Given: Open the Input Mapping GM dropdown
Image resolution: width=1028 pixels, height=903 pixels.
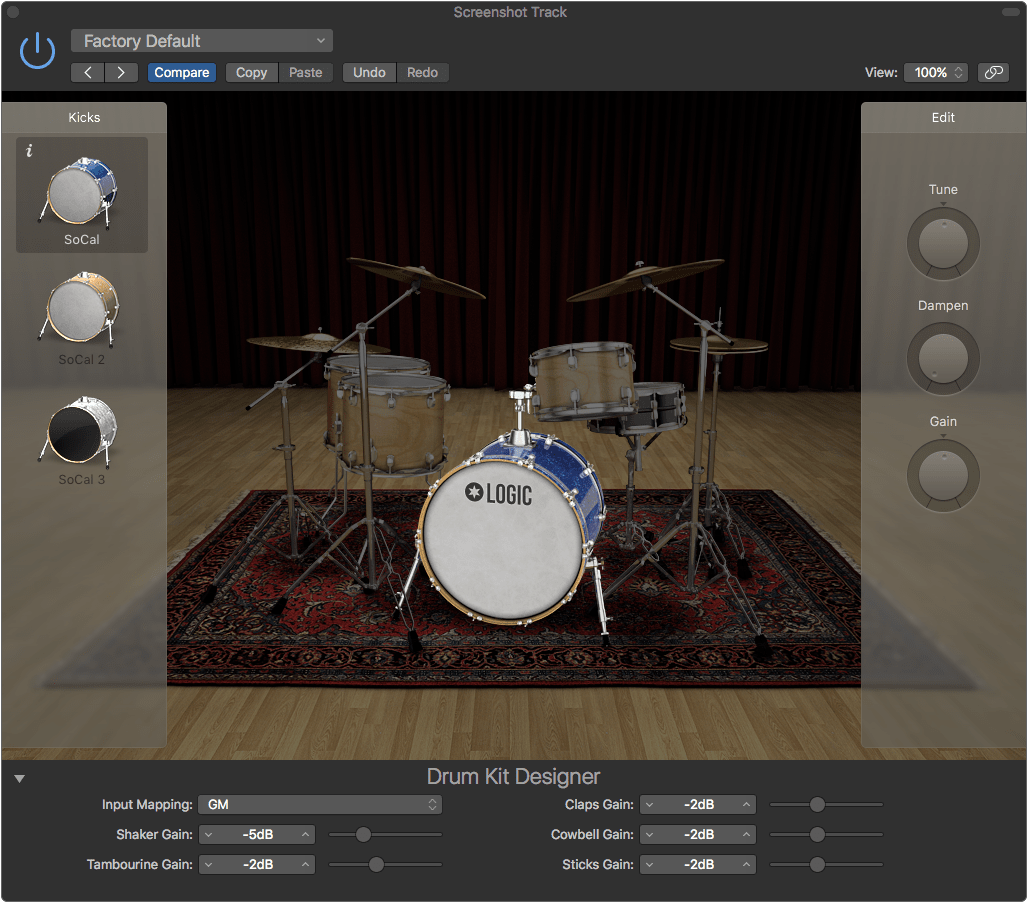Looking at the screenshot, I should click(320, 804).
